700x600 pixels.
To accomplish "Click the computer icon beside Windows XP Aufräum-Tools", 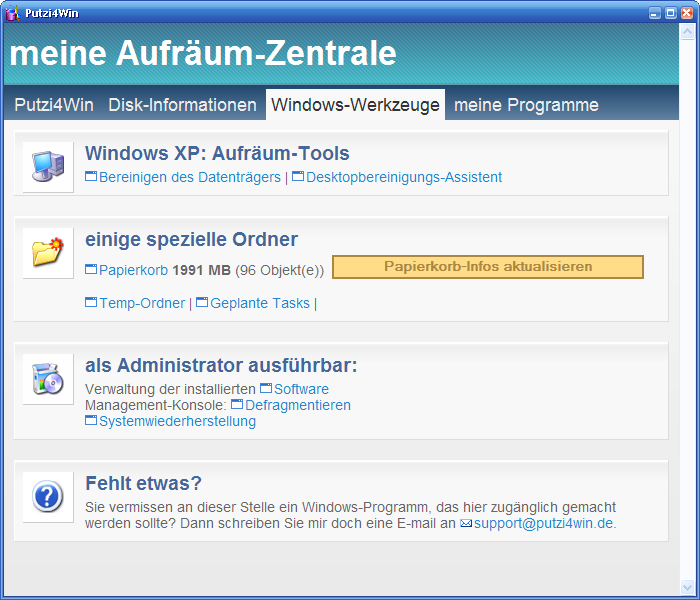I will [48, 167].
